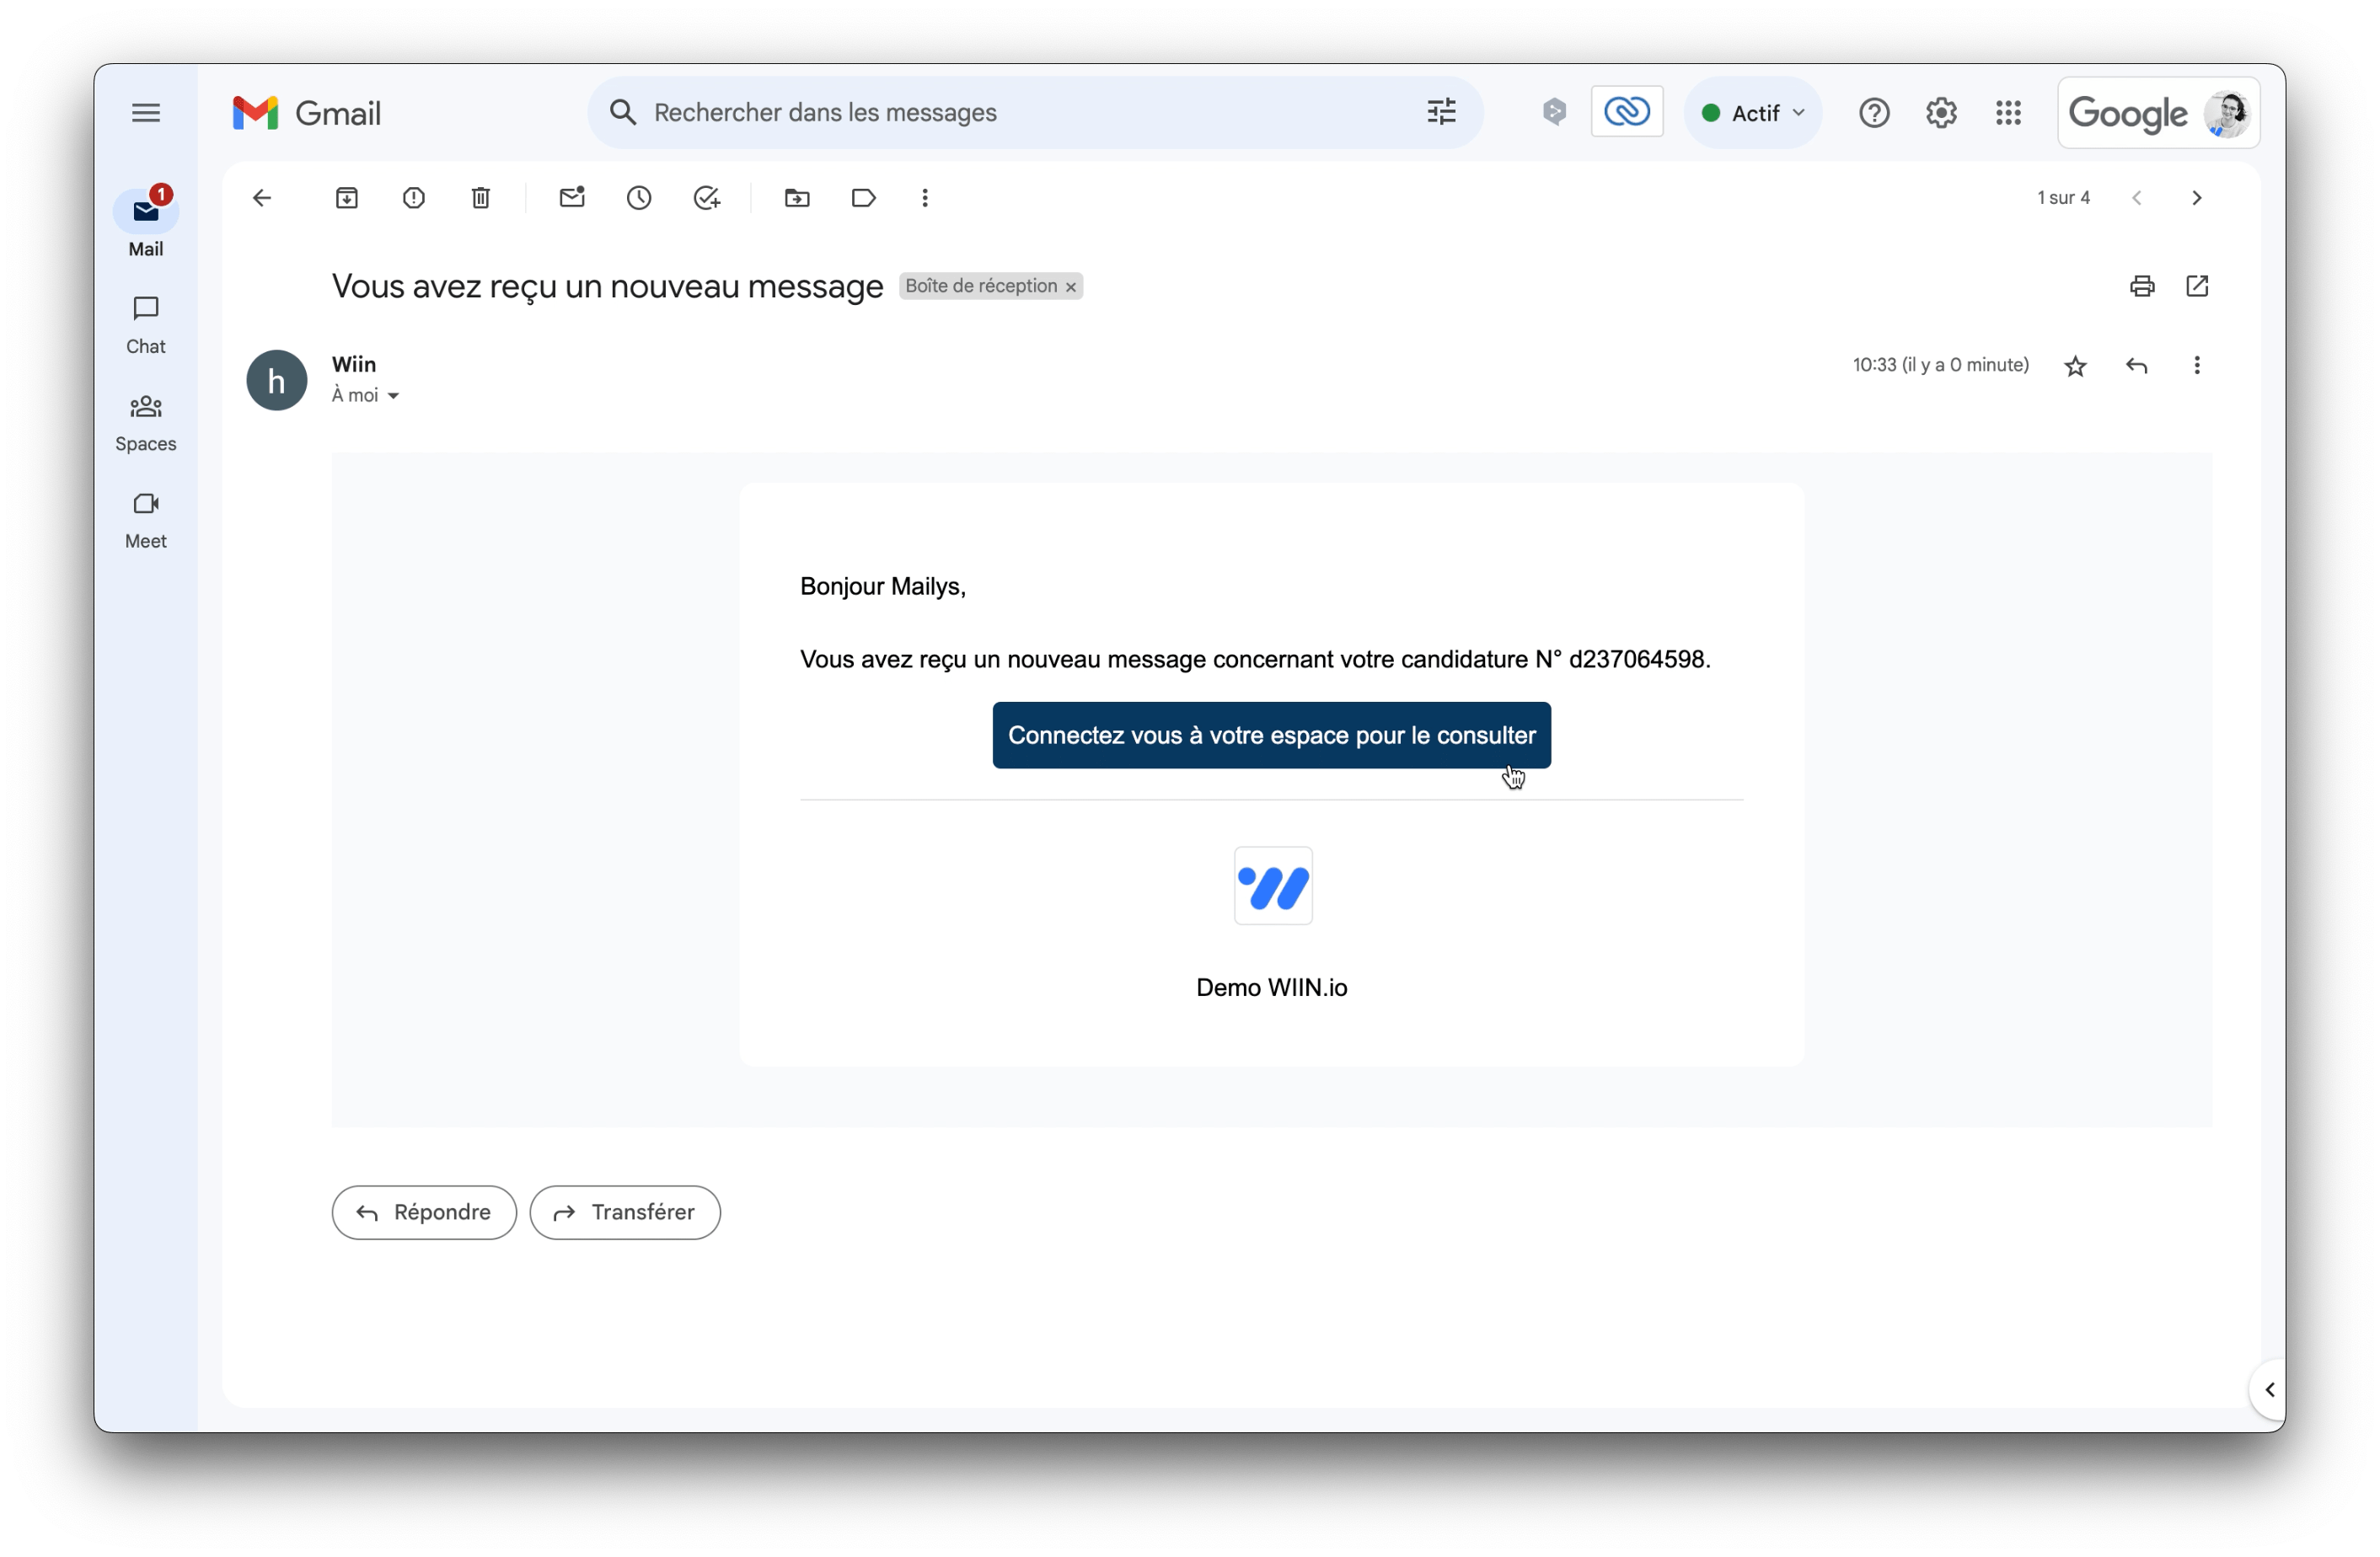Go to the newer message arrow

(2136, 198)
